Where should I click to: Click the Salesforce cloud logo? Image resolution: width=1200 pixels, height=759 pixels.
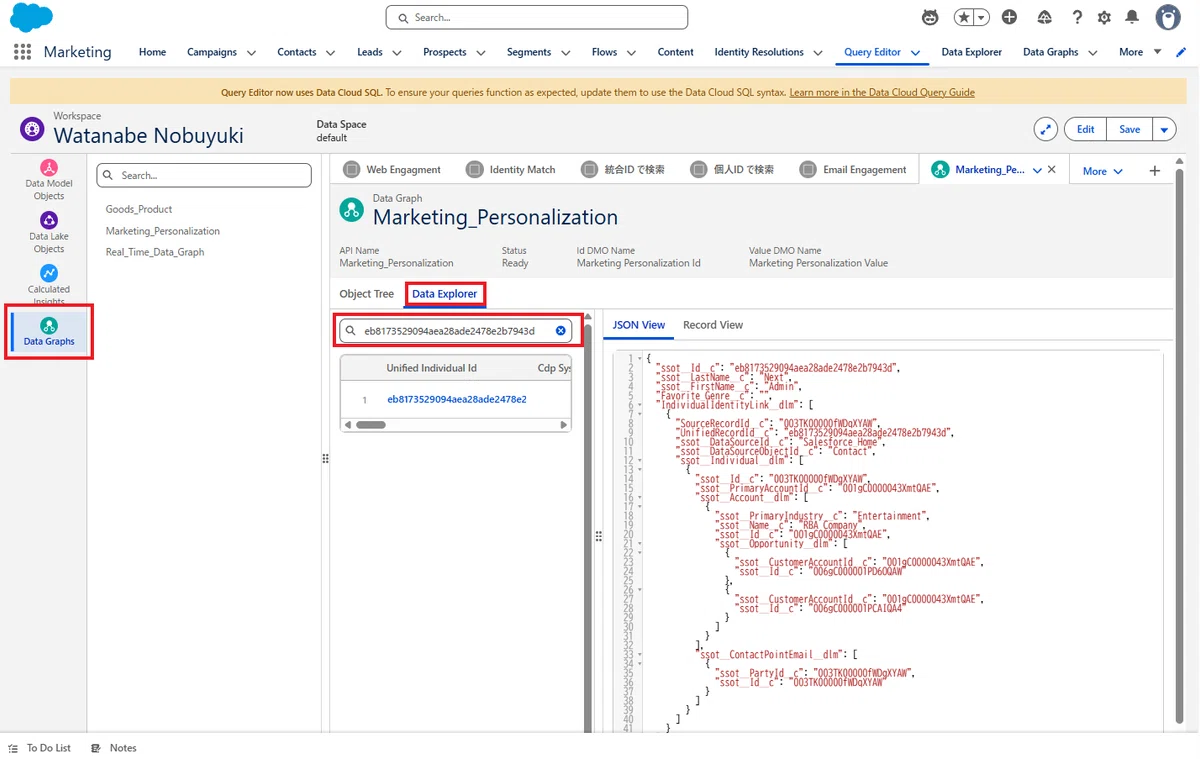(31, 18)
